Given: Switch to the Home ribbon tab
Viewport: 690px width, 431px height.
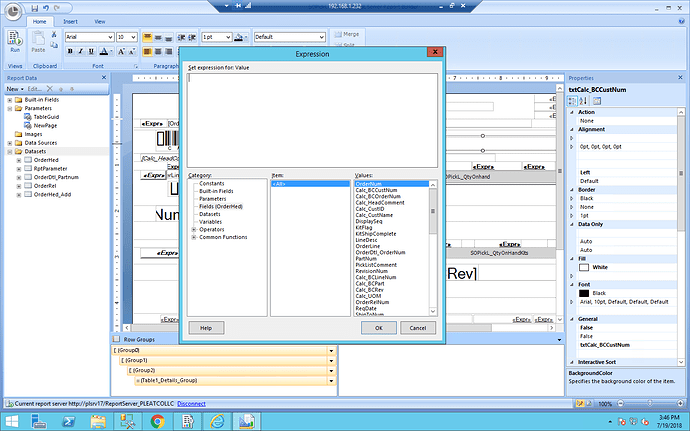Looking at the screenshot, I should pos(39,22).
